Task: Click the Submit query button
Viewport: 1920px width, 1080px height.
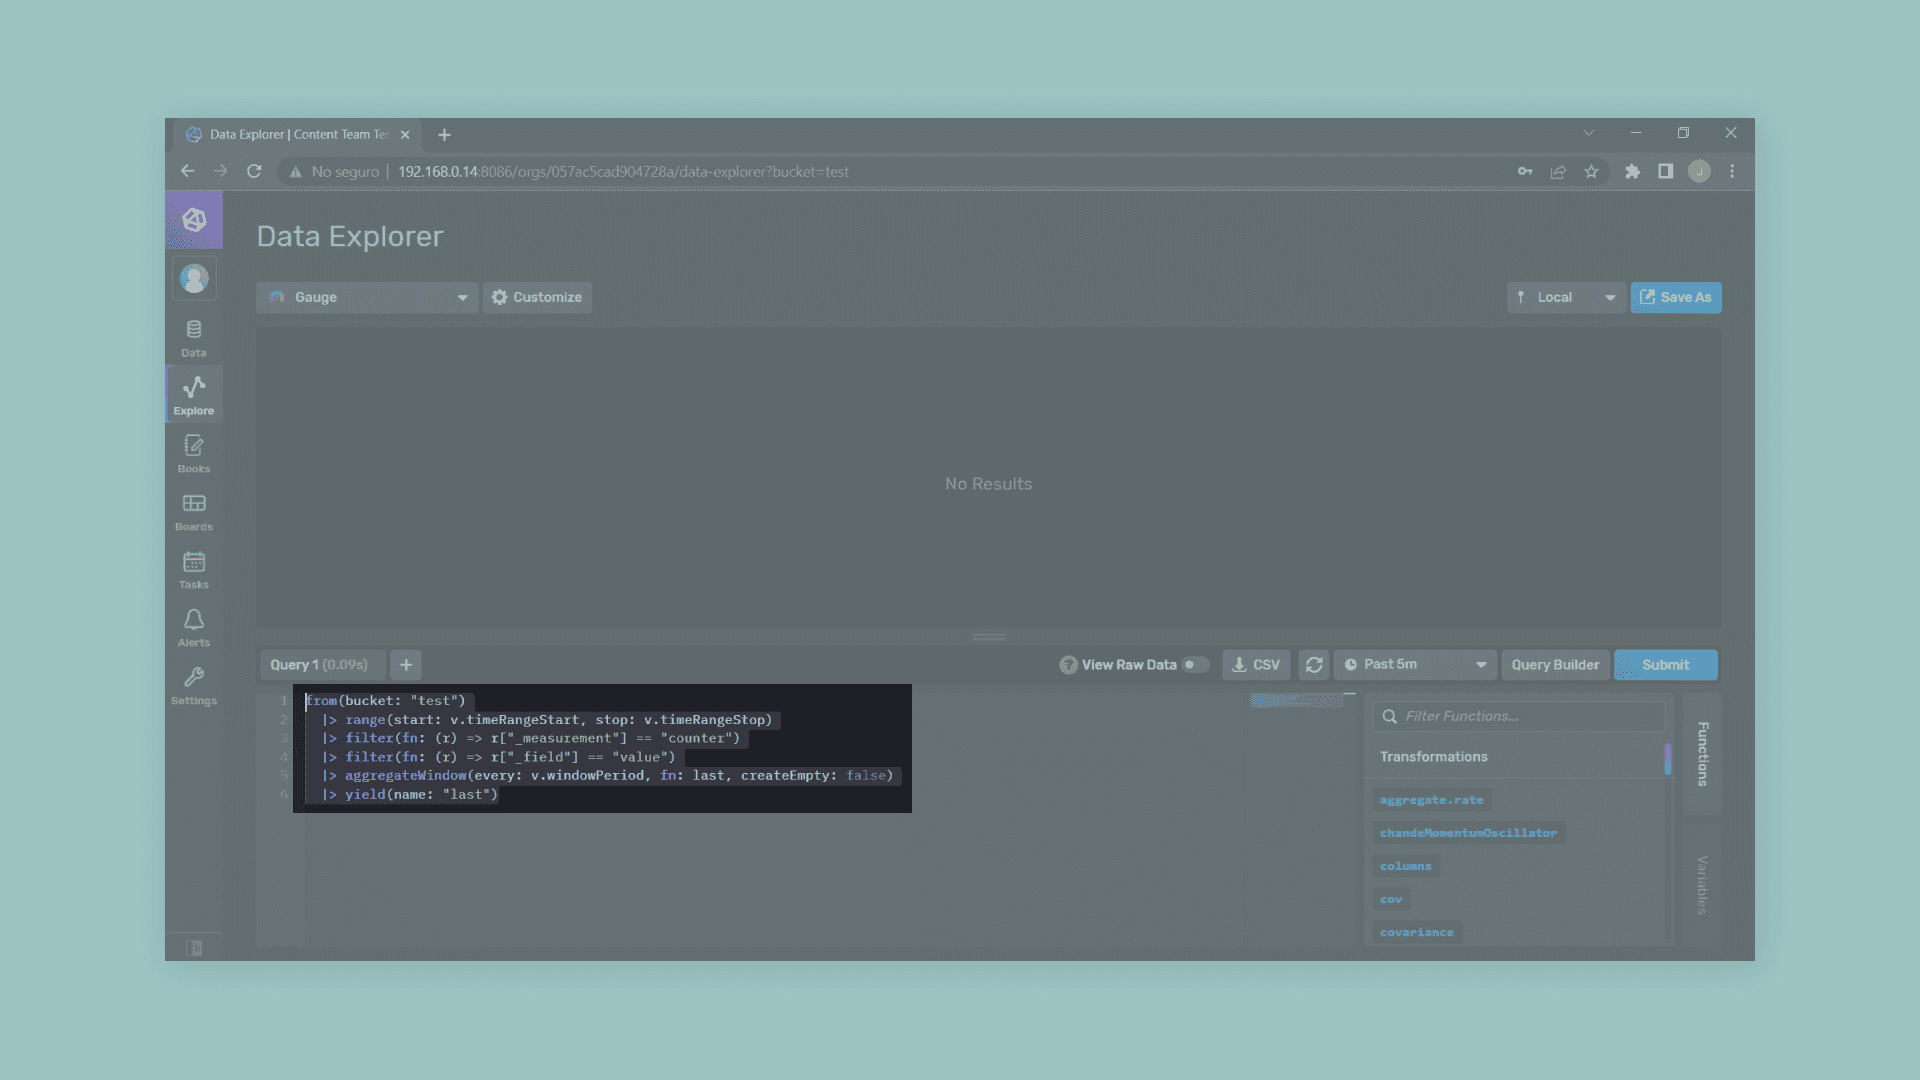Action: [1665, 665]
